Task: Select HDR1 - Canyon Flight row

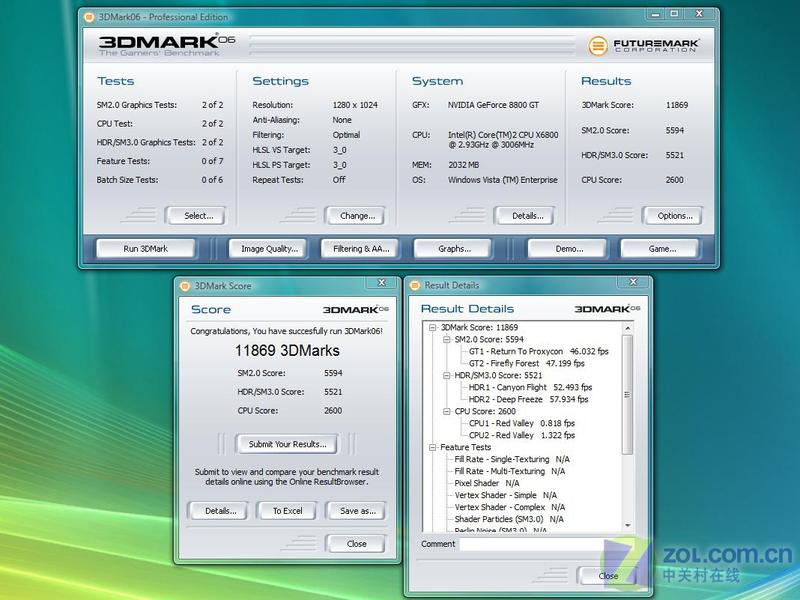Action: click(x=530, y=388)
